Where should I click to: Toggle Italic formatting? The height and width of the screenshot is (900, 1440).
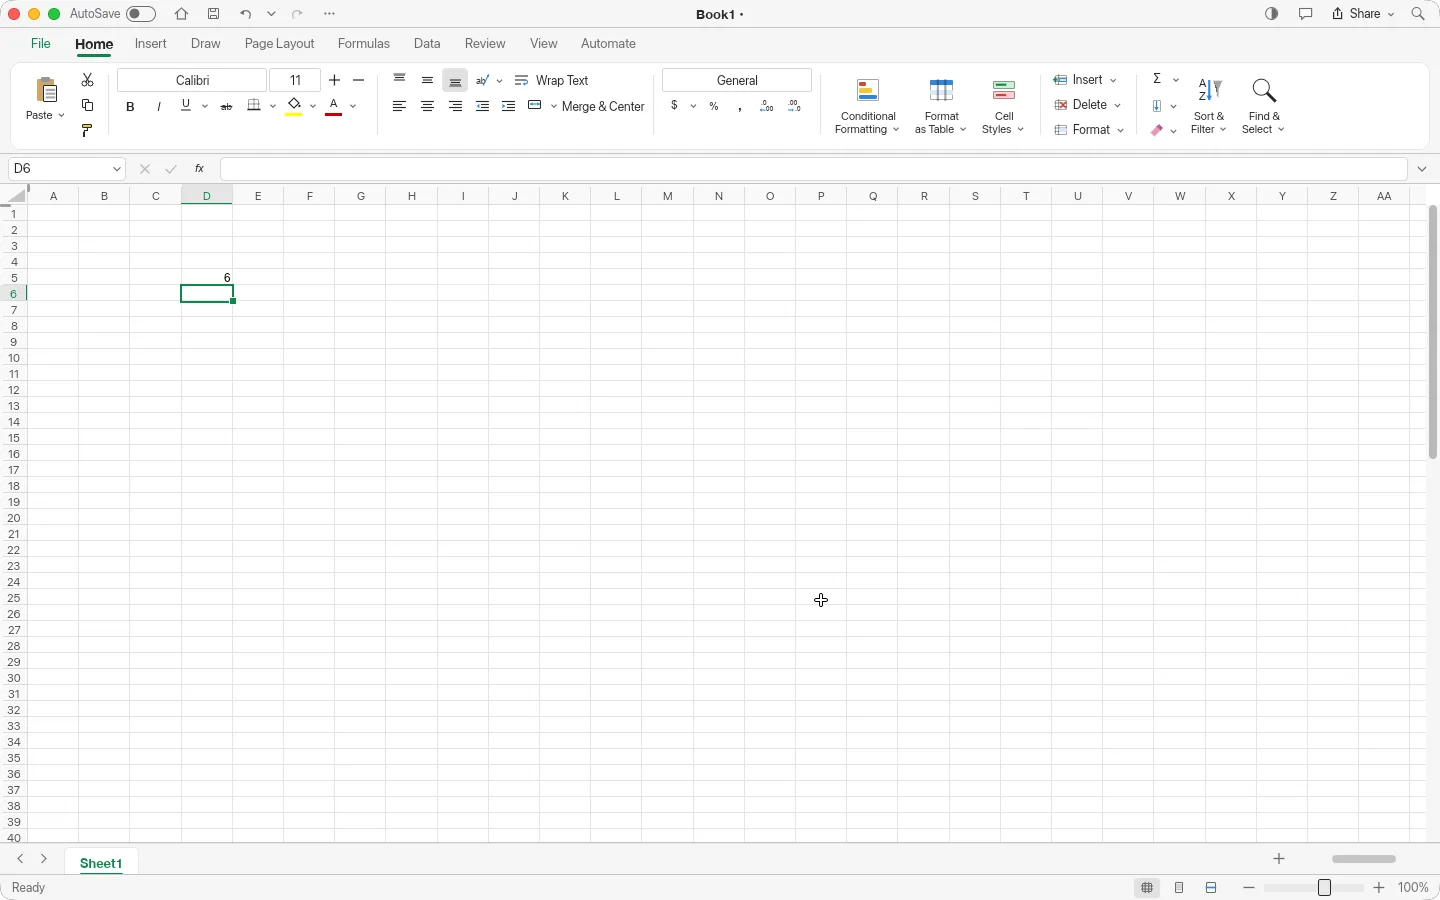coord(159,106)
